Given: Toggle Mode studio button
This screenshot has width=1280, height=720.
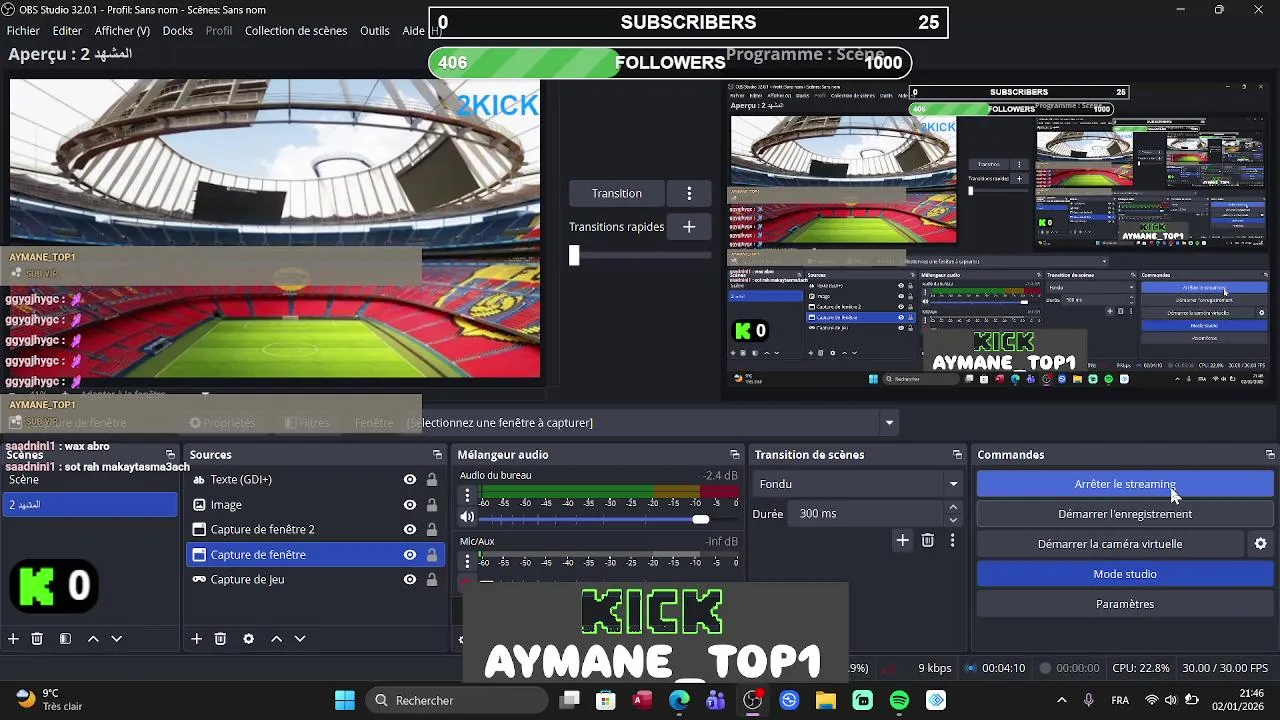Looking at the screenshot, I should click(x=1124, y=574).
